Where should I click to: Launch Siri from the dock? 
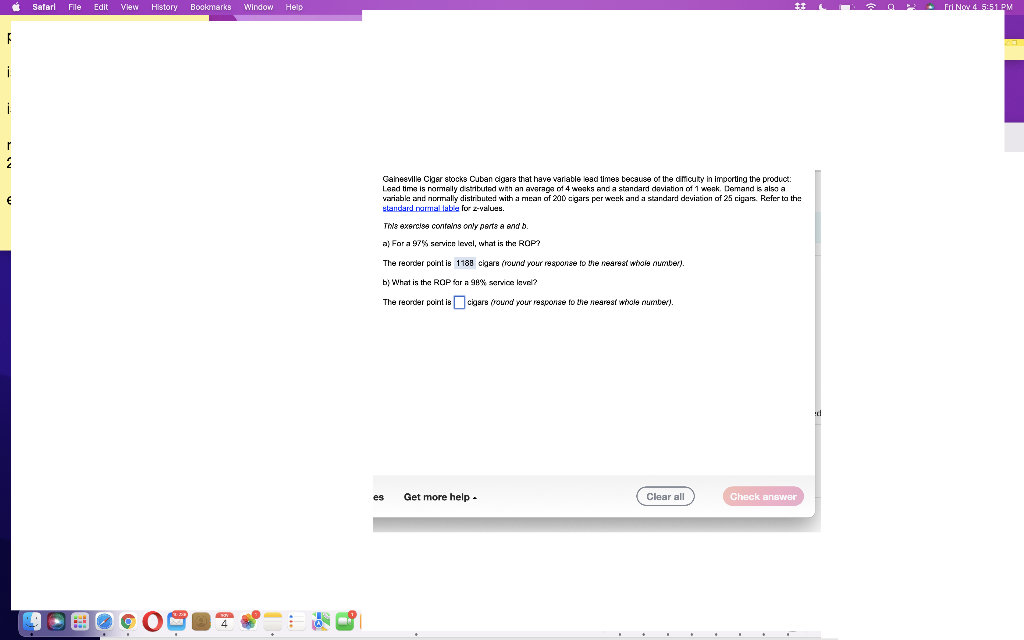tap(56, 621)
